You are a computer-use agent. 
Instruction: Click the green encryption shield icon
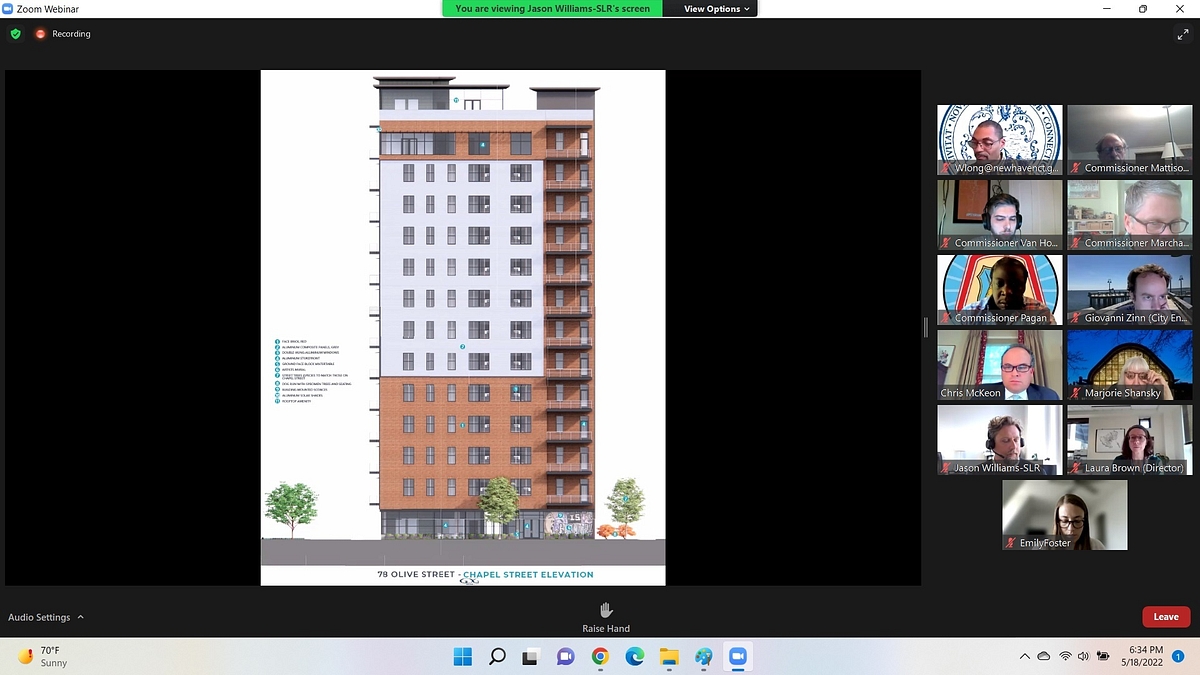(15, 34)
